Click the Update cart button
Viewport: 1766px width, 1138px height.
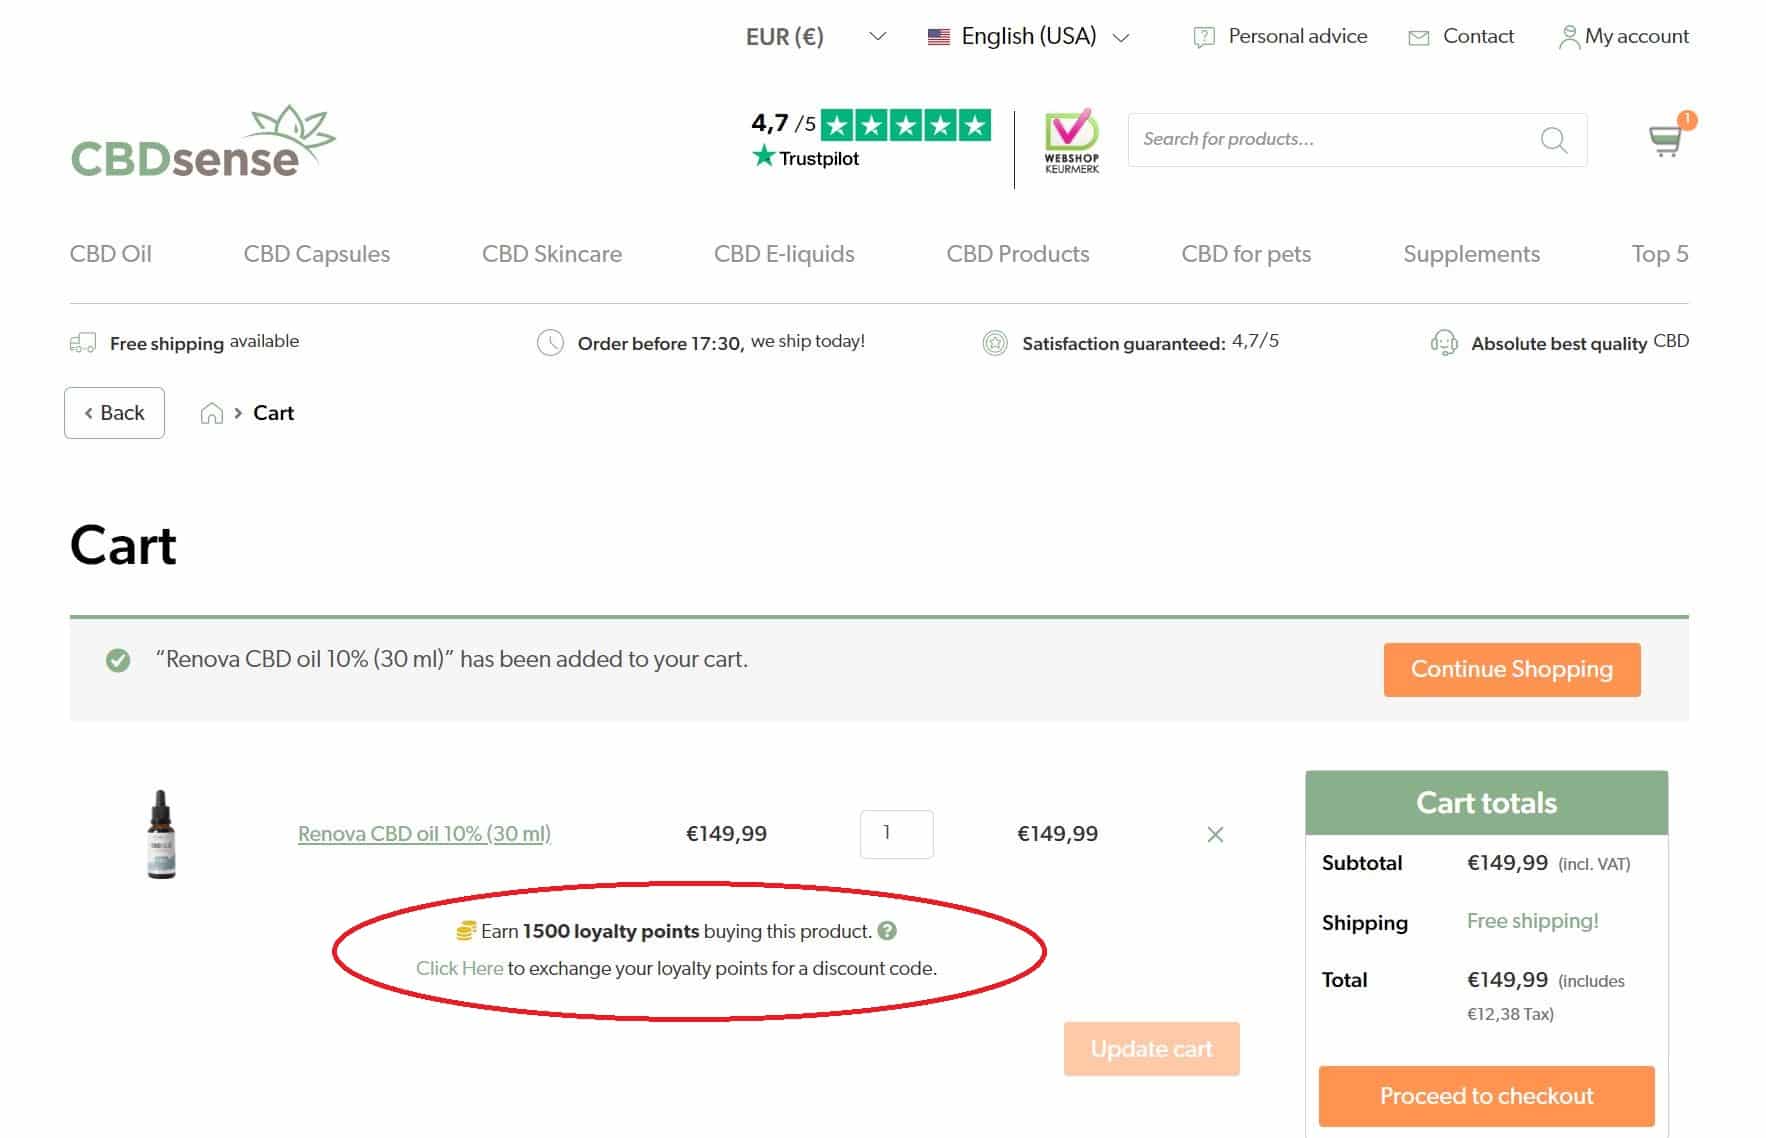[x=1152, y=1049]
